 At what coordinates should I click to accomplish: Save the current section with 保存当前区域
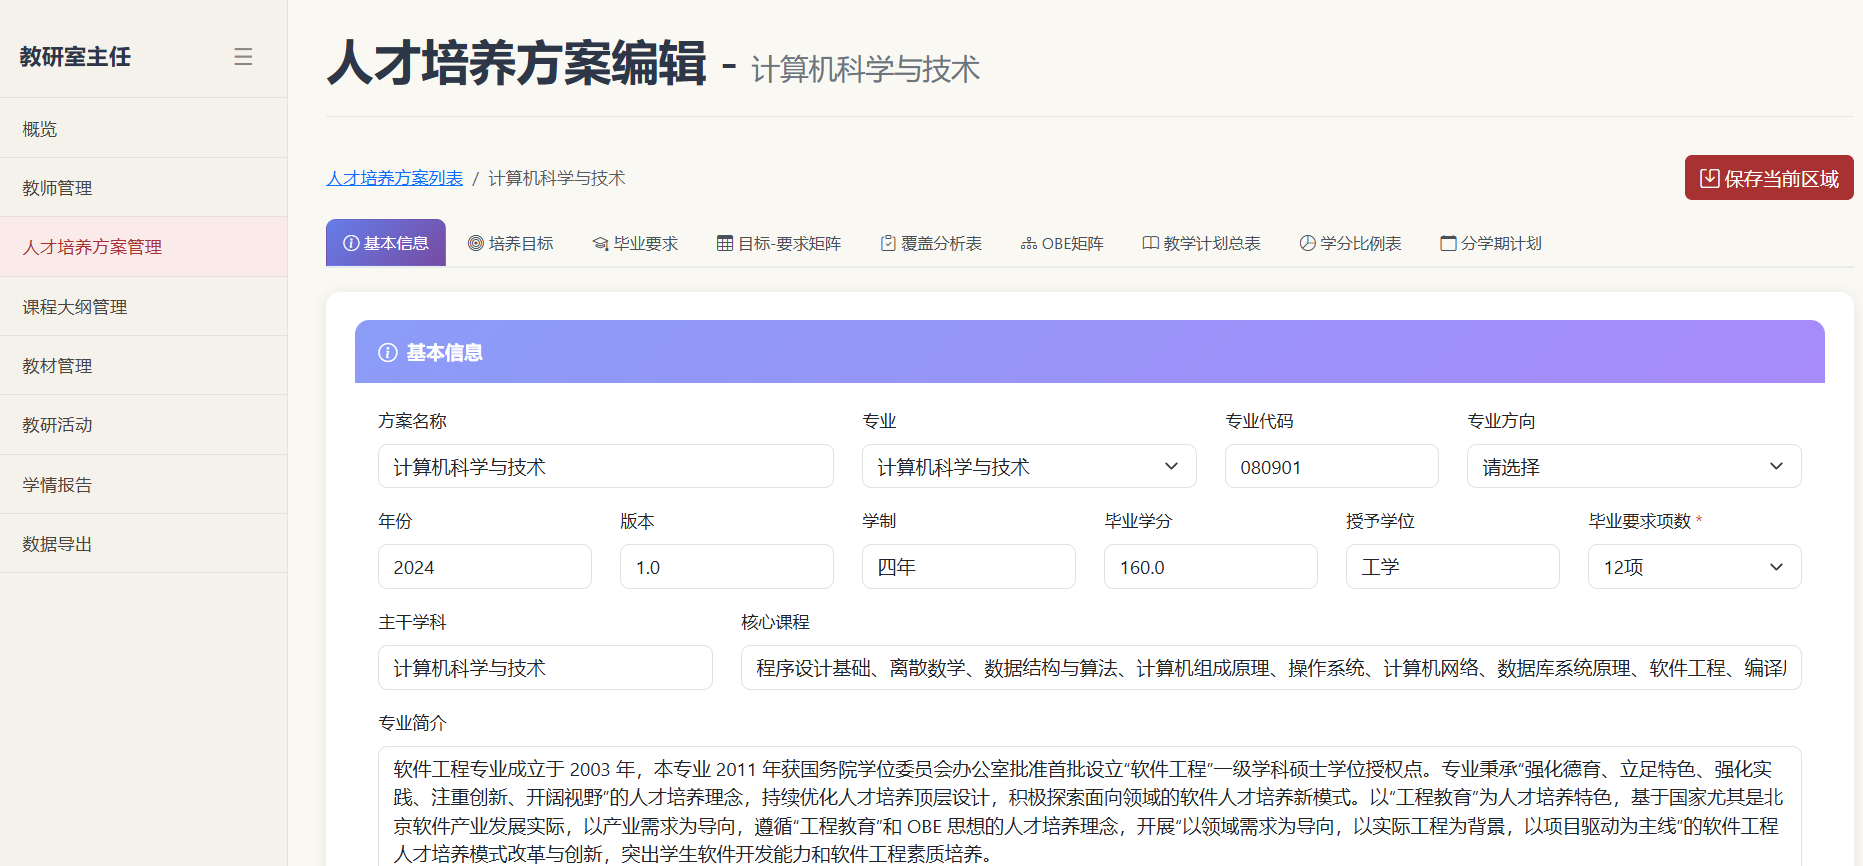pos(1769,178)
